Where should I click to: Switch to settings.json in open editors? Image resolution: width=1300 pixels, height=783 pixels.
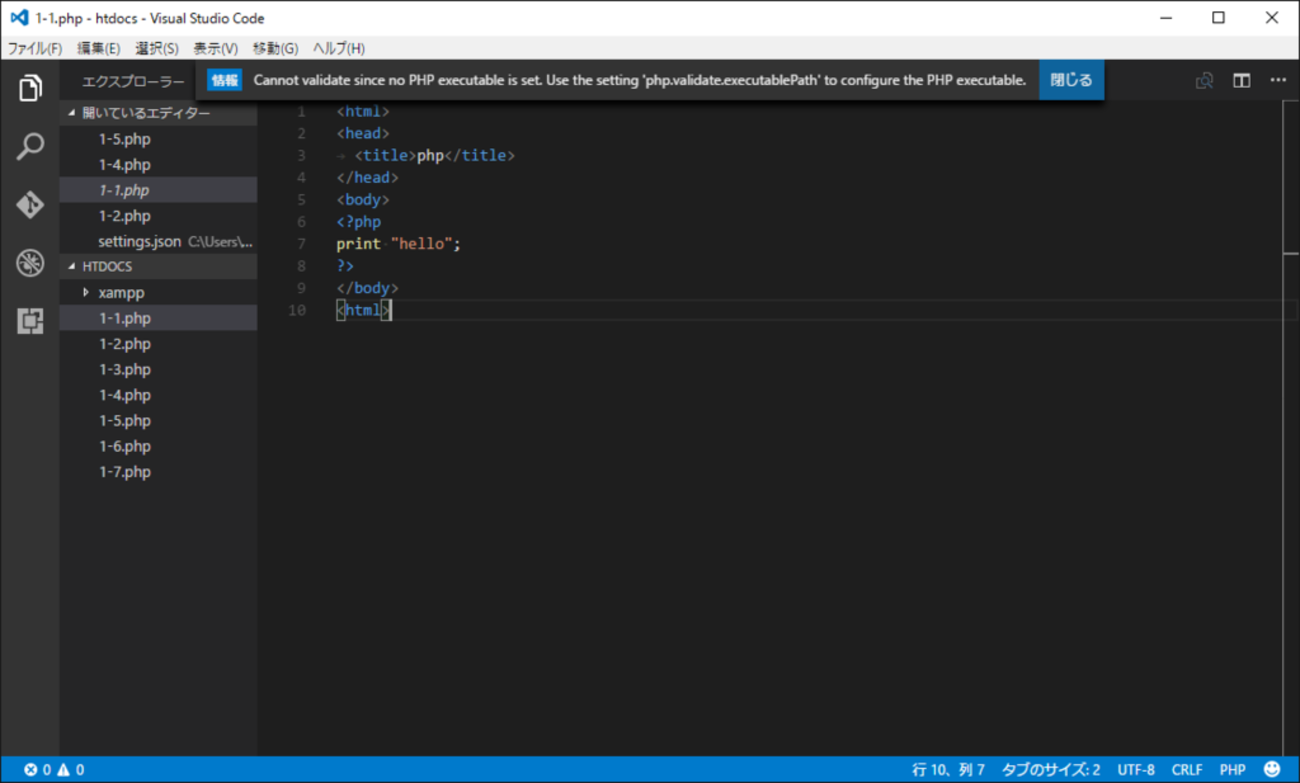pyautogui.click(x=139, y=242)
